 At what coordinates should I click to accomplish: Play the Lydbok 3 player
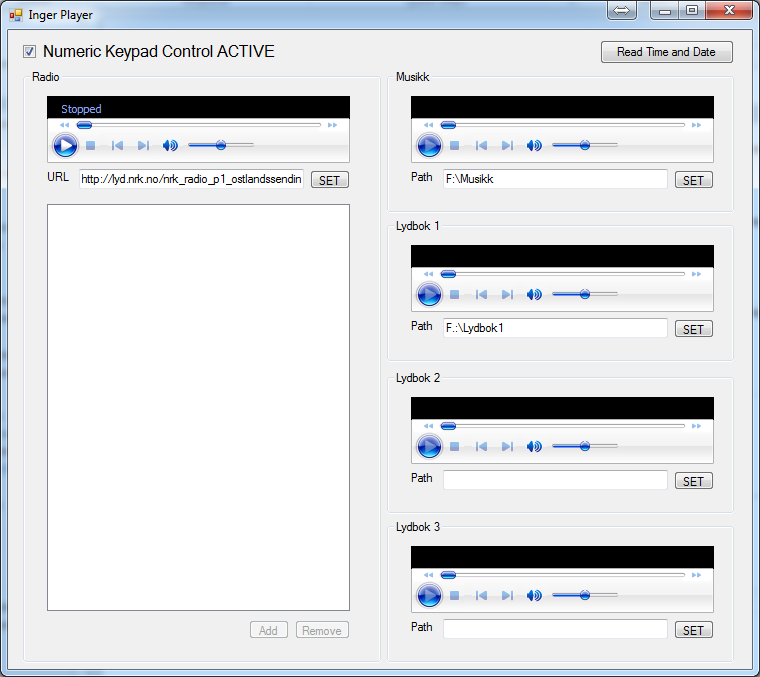tap(429, 595)
